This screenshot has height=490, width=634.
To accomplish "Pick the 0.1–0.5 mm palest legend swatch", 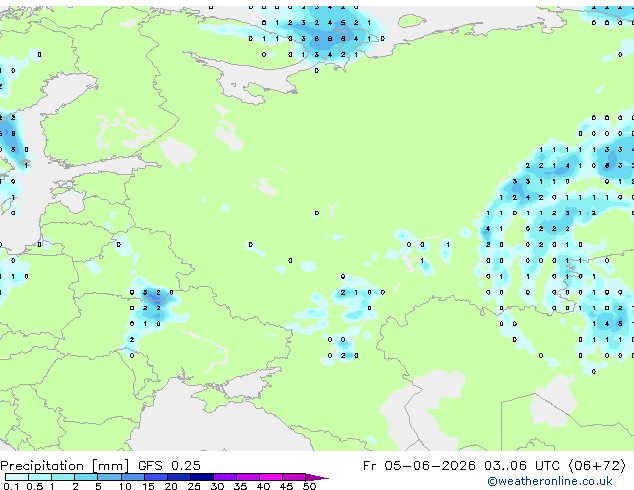I will point(17,477).
